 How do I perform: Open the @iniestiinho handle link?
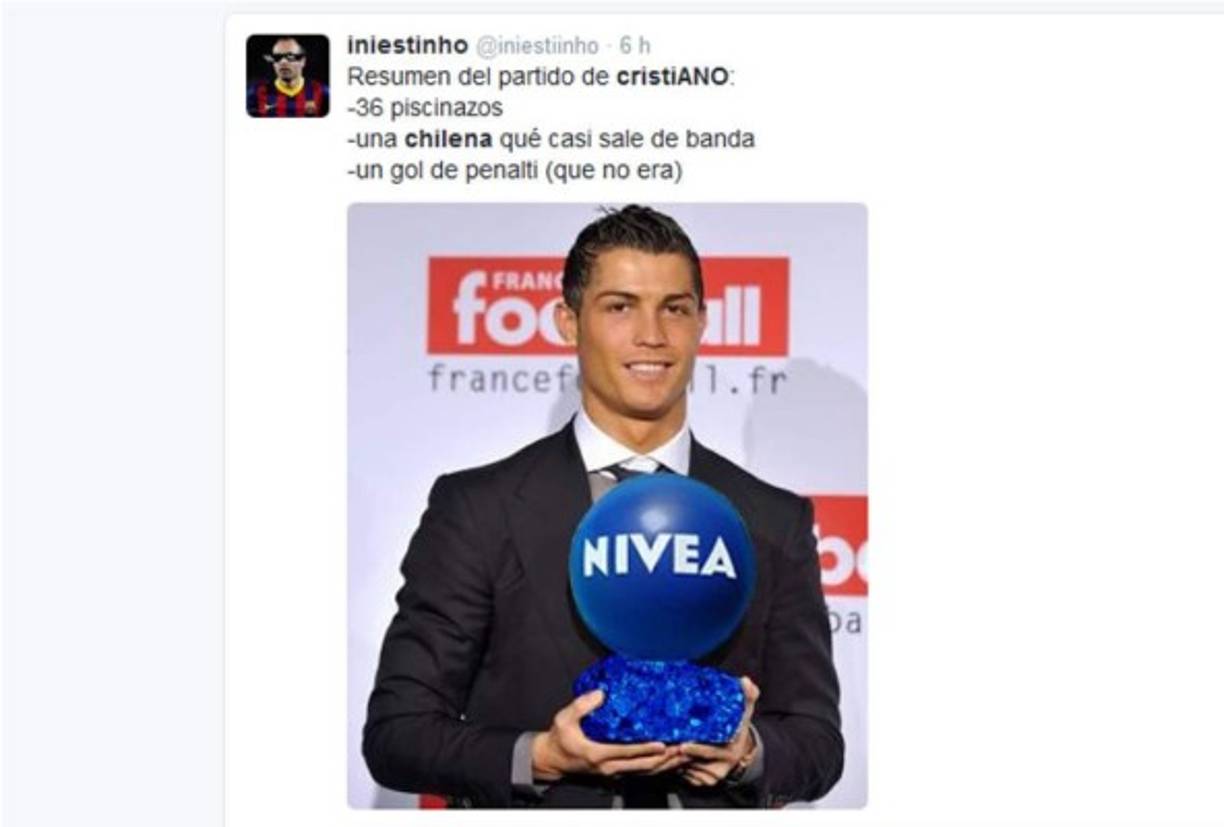pyautogui.click(x=536, y=46)
